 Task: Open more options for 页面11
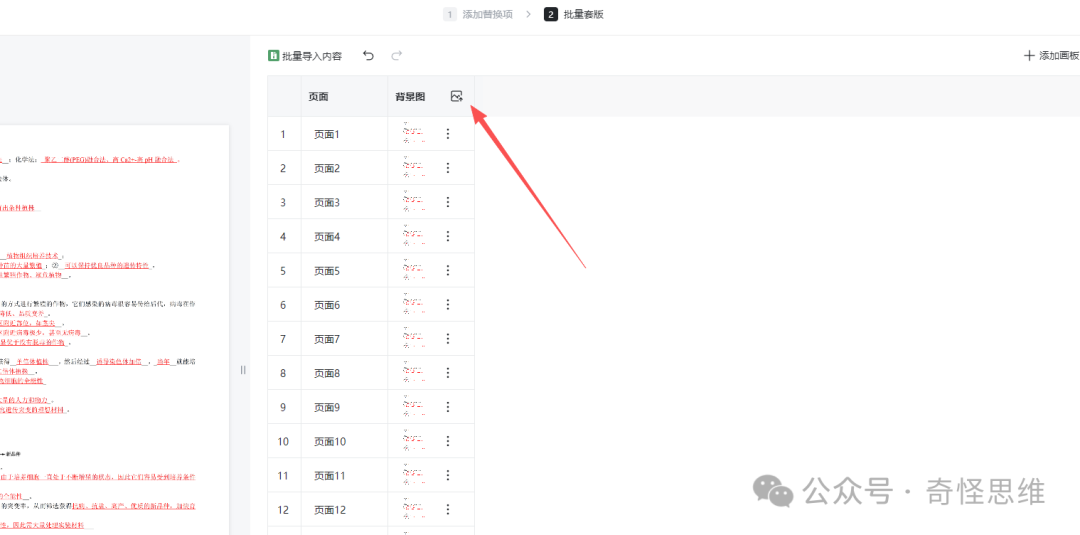[448, 475]
